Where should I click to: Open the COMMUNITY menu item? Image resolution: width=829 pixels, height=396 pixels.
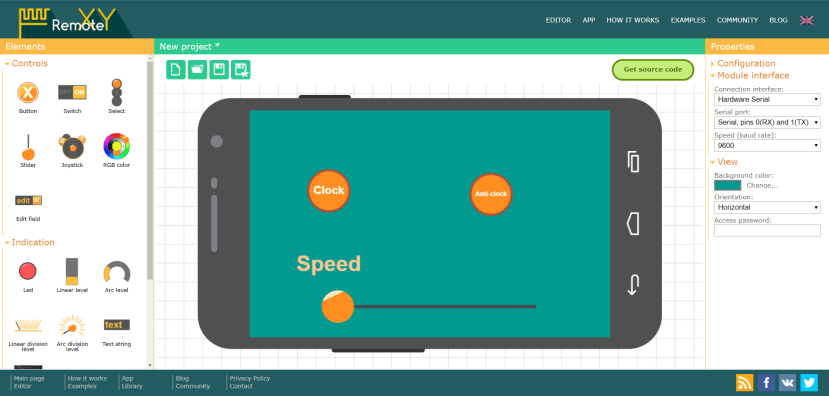pyautogui.click(x=738, y=20)
